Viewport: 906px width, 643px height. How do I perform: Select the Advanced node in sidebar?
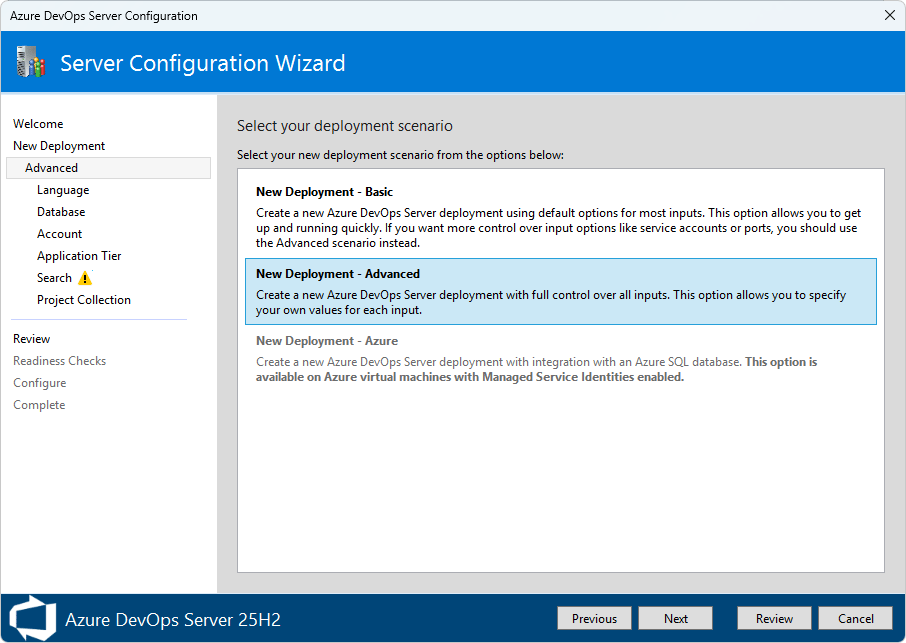52,168
